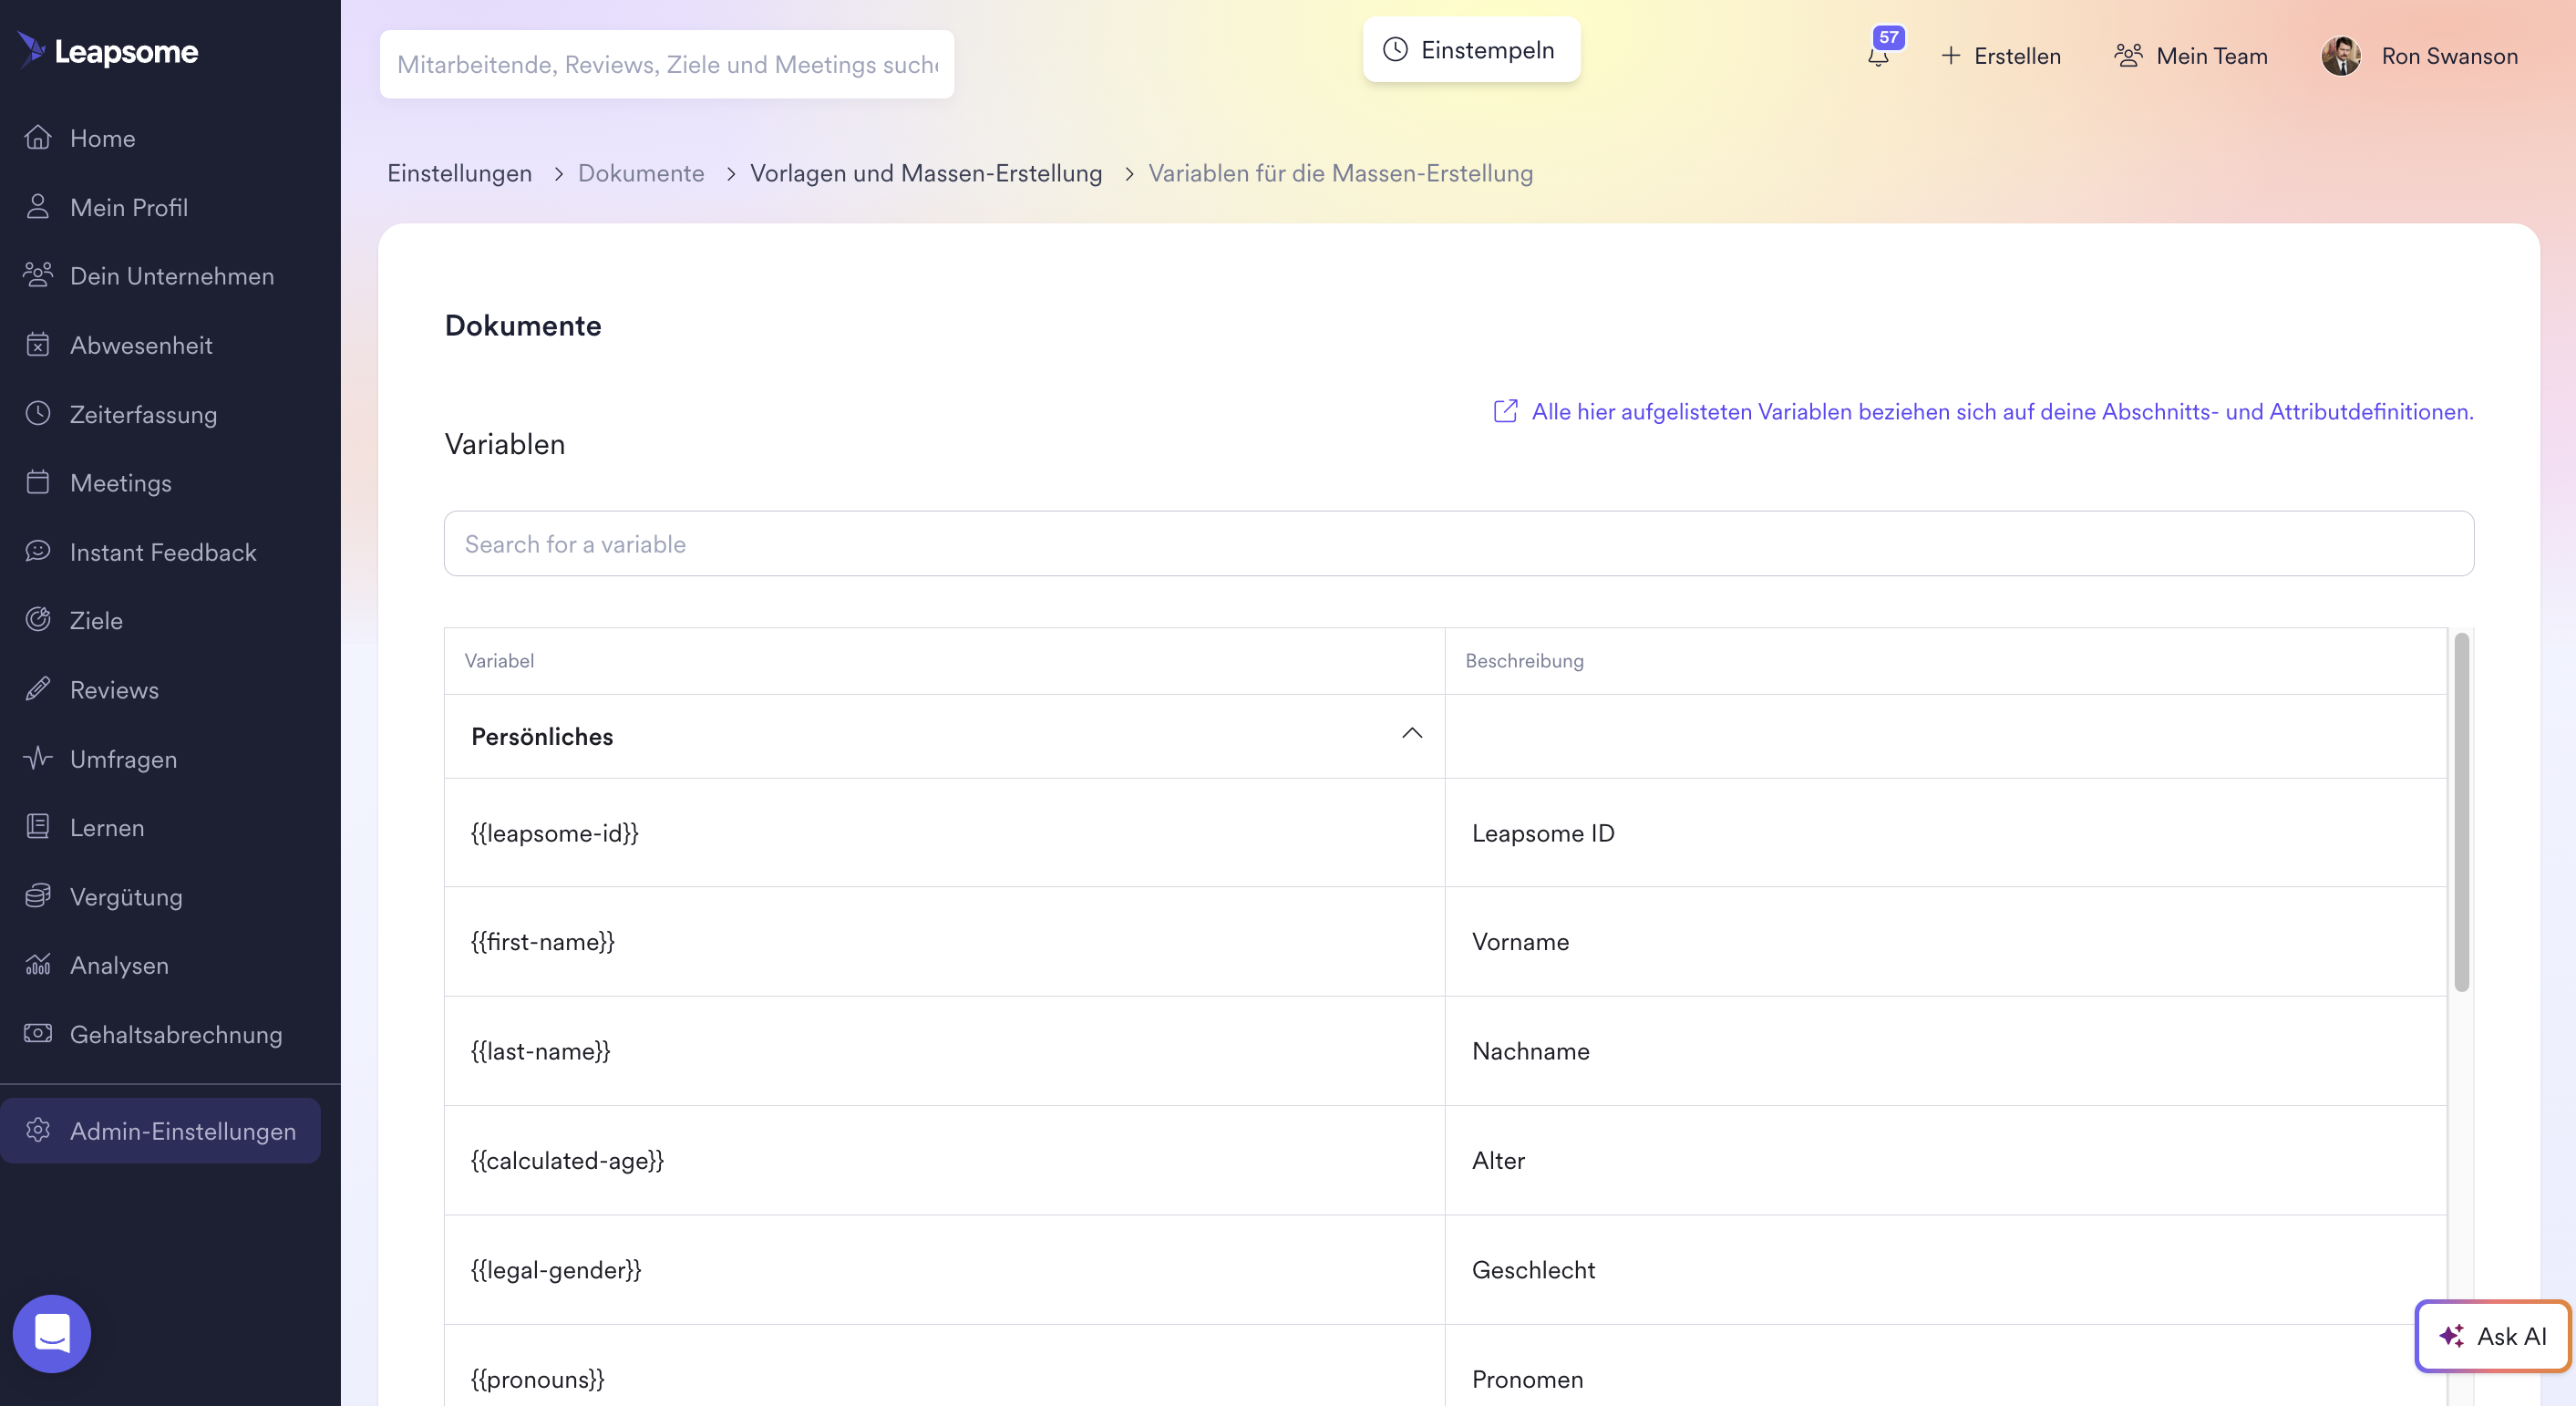Image resolution: width=2576 pixels, height=1406 pixels.
Task: Select the {{first-name}} variable
Action: (543, 942)
